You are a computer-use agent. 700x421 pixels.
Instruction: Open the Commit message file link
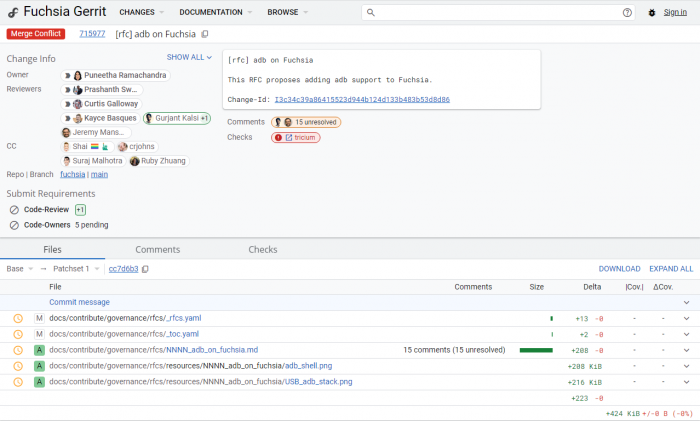pyautogui.click(x=79, y=302)
